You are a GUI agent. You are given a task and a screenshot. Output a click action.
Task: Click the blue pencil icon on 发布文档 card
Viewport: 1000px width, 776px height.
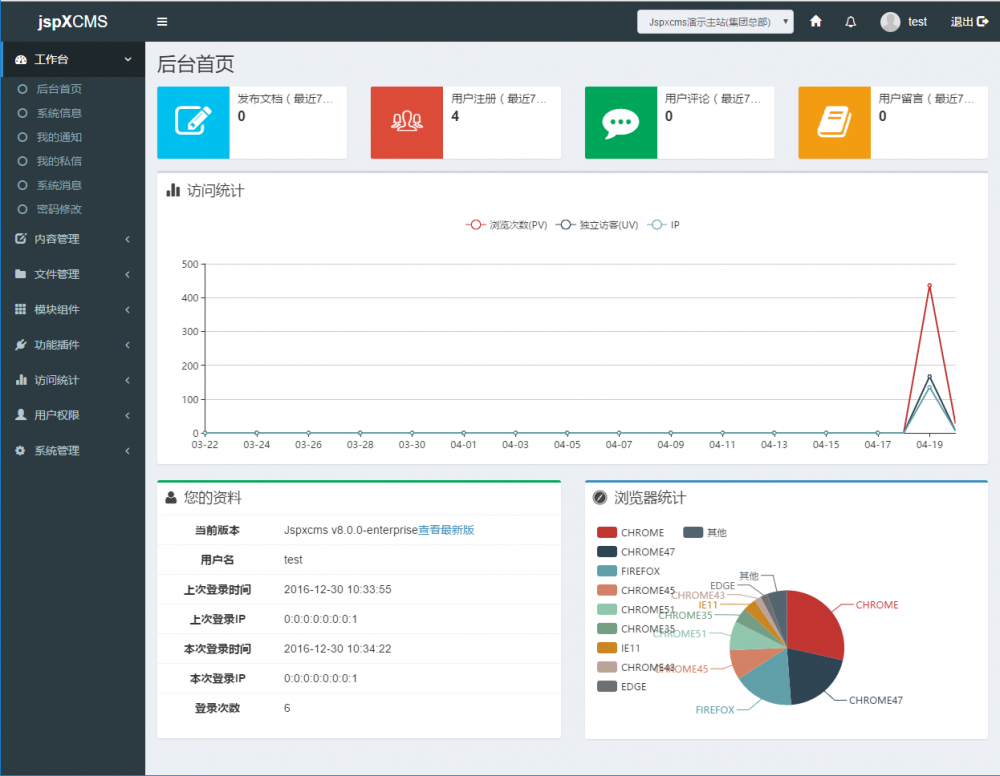[x=193, y=122]
